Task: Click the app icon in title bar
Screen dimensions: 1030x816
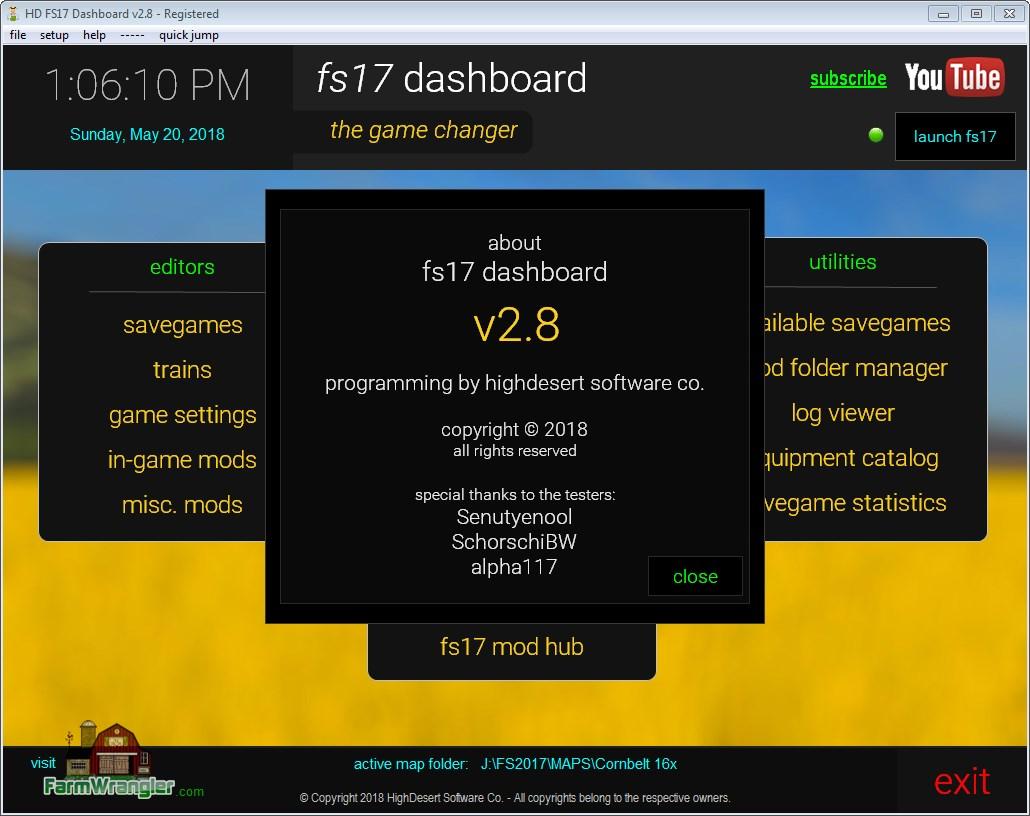Action: [12, 13]
